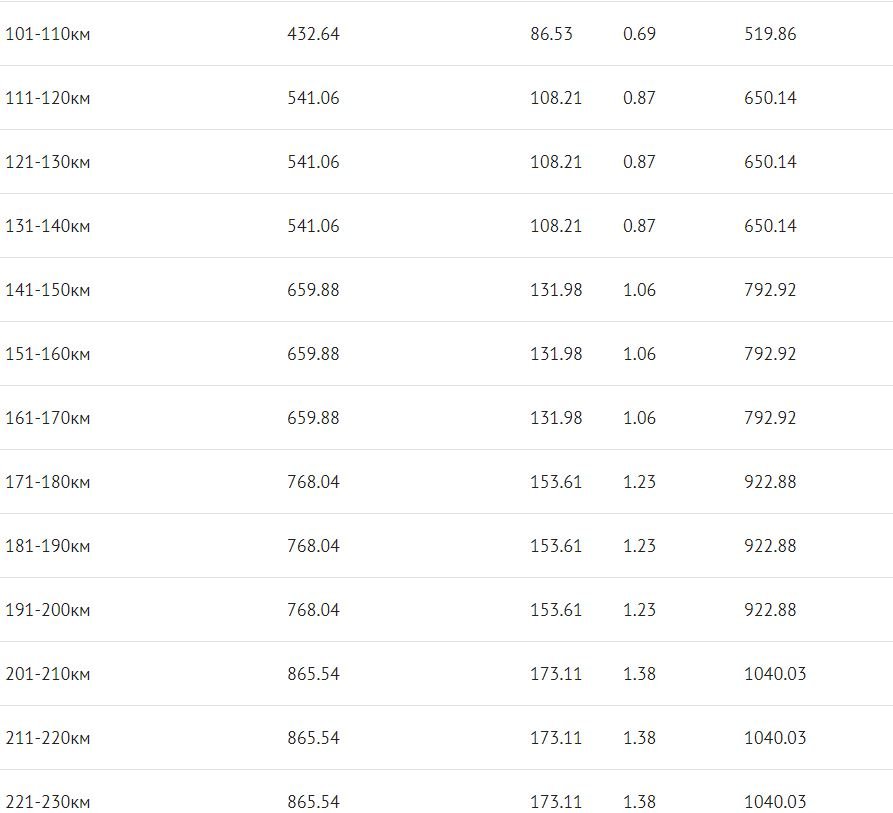Viewport: 893px width, 813px height.
Task: Select the 432.64 price cell
Action: (313, 34)
